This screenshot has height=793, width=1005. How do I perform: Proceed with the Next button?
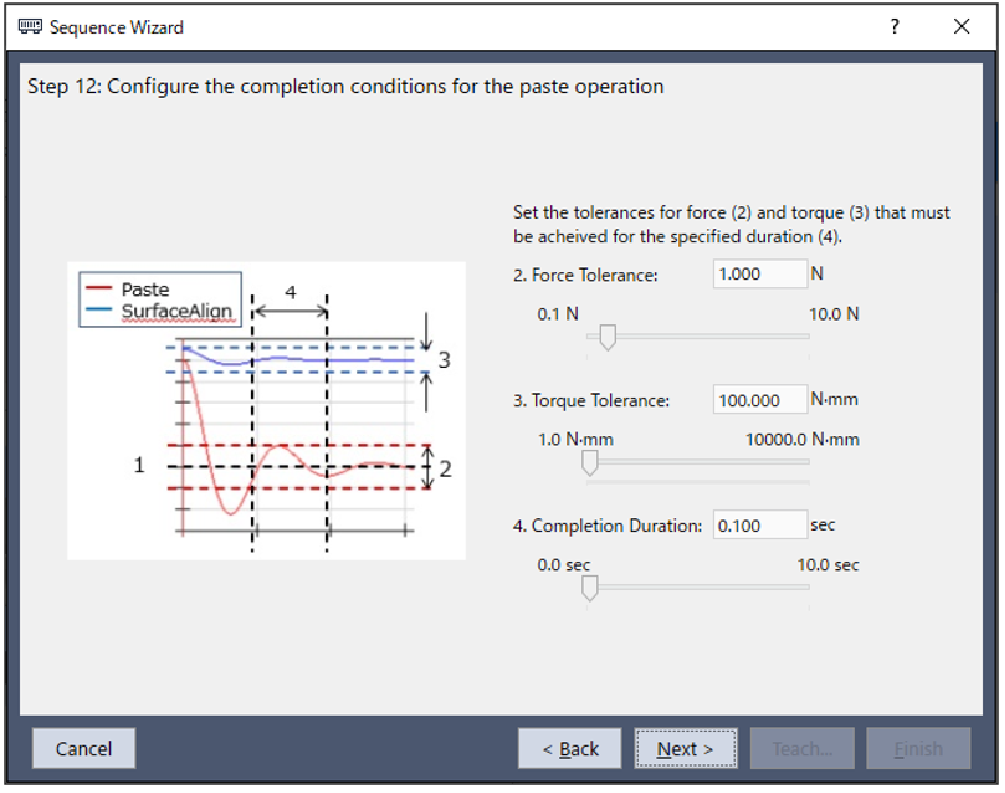click(685, 748)
